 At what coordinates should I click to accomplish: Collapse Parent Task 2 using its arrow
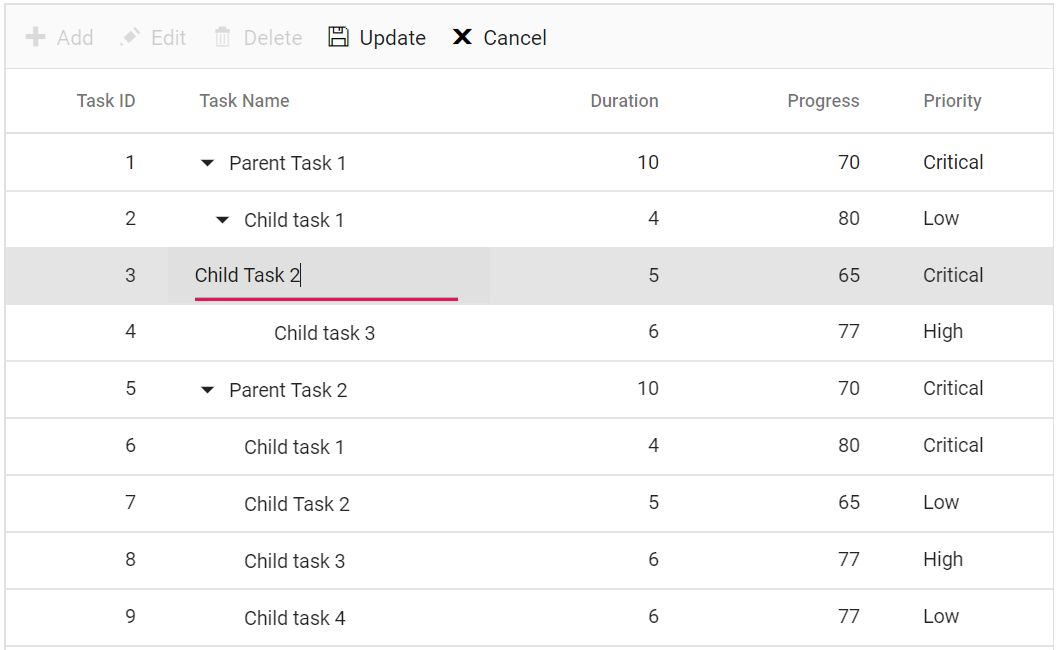[207, 390]
